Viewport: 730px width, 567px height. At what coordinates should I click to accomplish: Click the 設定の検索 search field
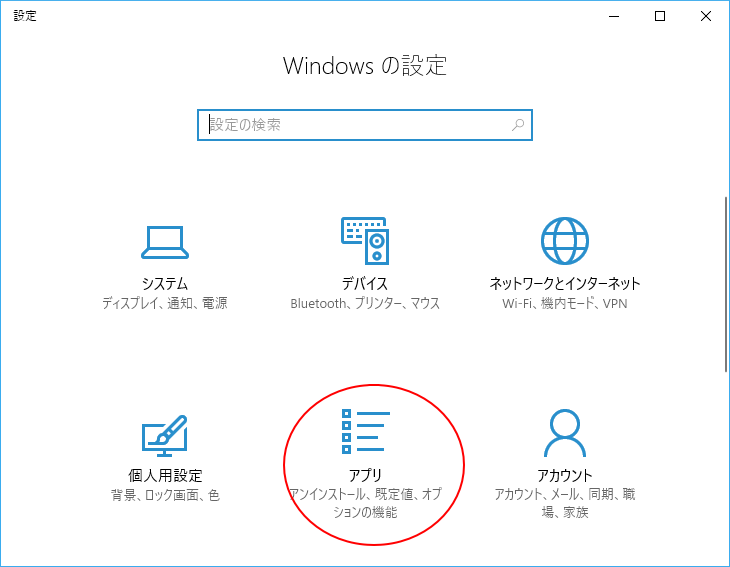pyautogui.click(x=365, y=125)
